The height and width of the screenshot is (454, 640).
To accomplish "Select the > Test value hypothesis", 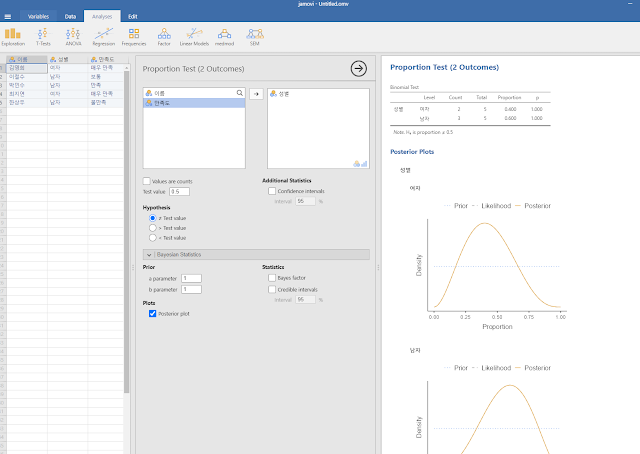I will [x=153, y=228].
